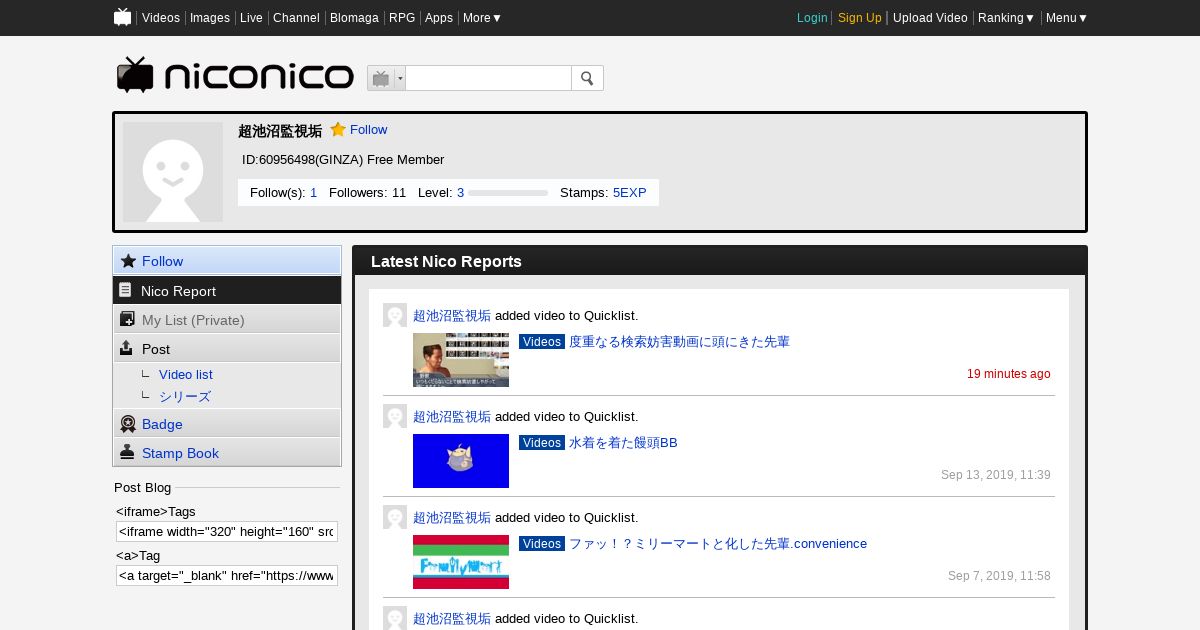Click star icon in Follow sidebar item
The width and height of the screenshot is (1200, 630).
(128, 261)
